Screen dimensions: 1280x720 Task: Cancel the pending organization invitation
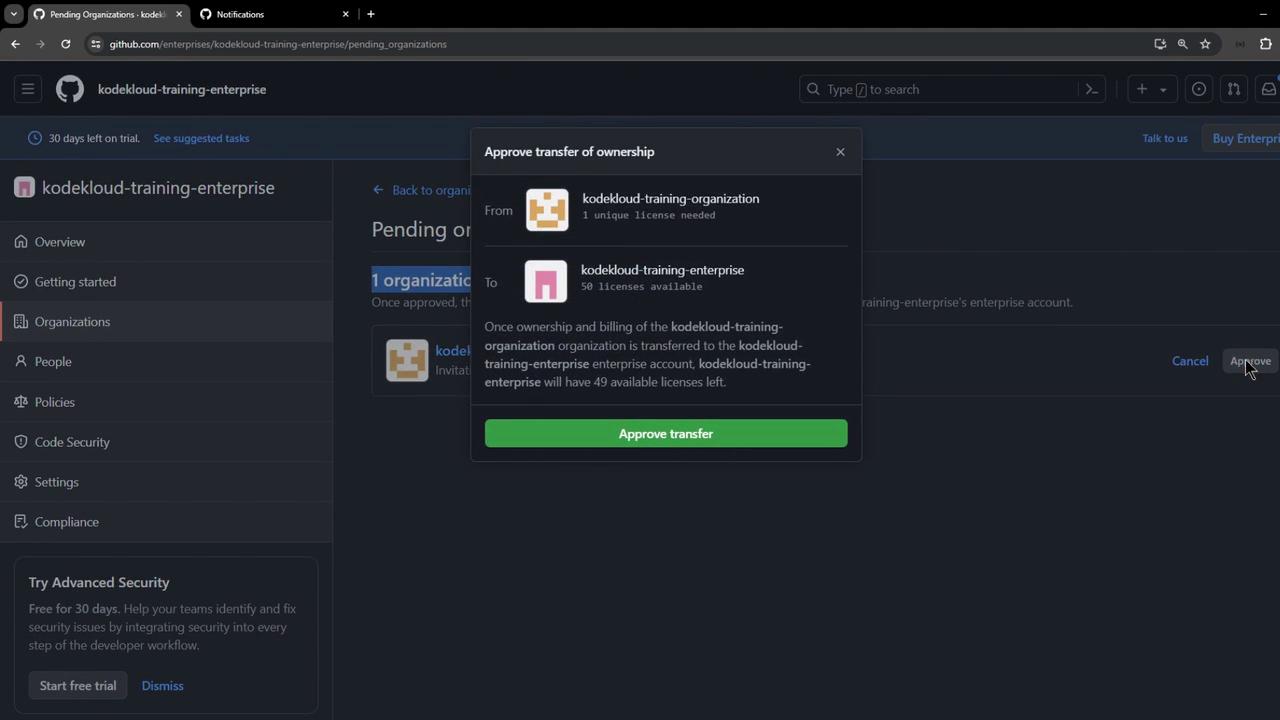(1190, 361)
